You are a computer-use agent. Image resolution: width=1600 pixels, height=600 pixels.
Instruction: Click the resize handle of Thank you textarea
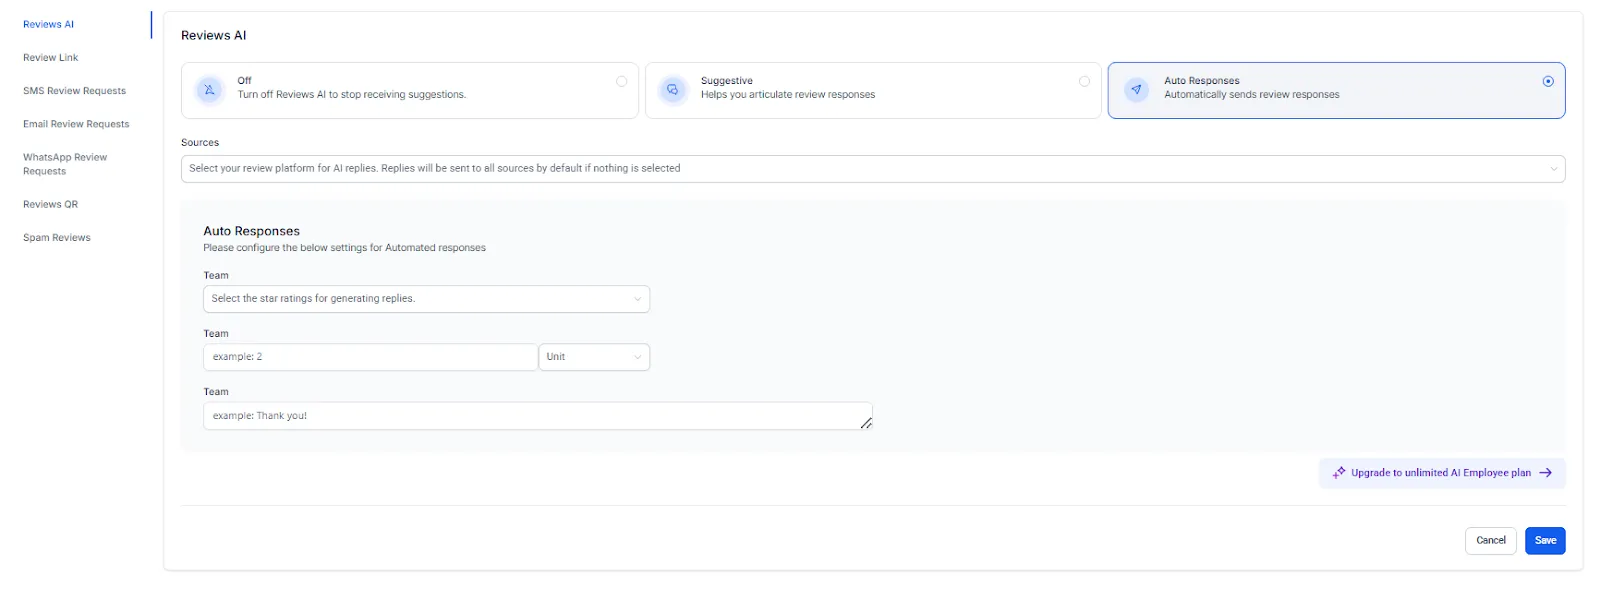[x=866, y=423]
